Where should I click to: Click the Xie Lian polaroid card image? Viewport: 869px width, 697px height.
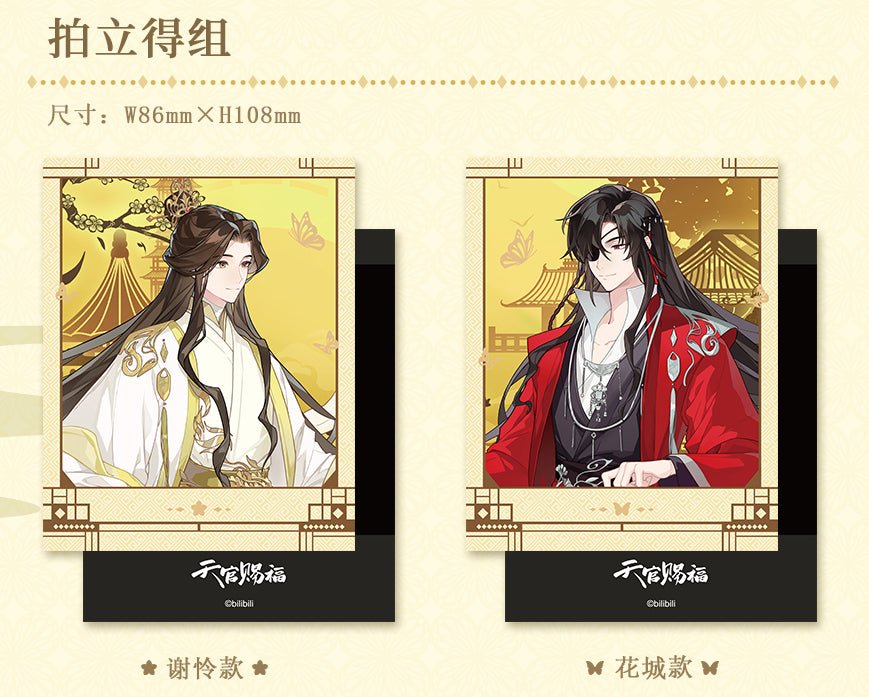click(199, 355)
